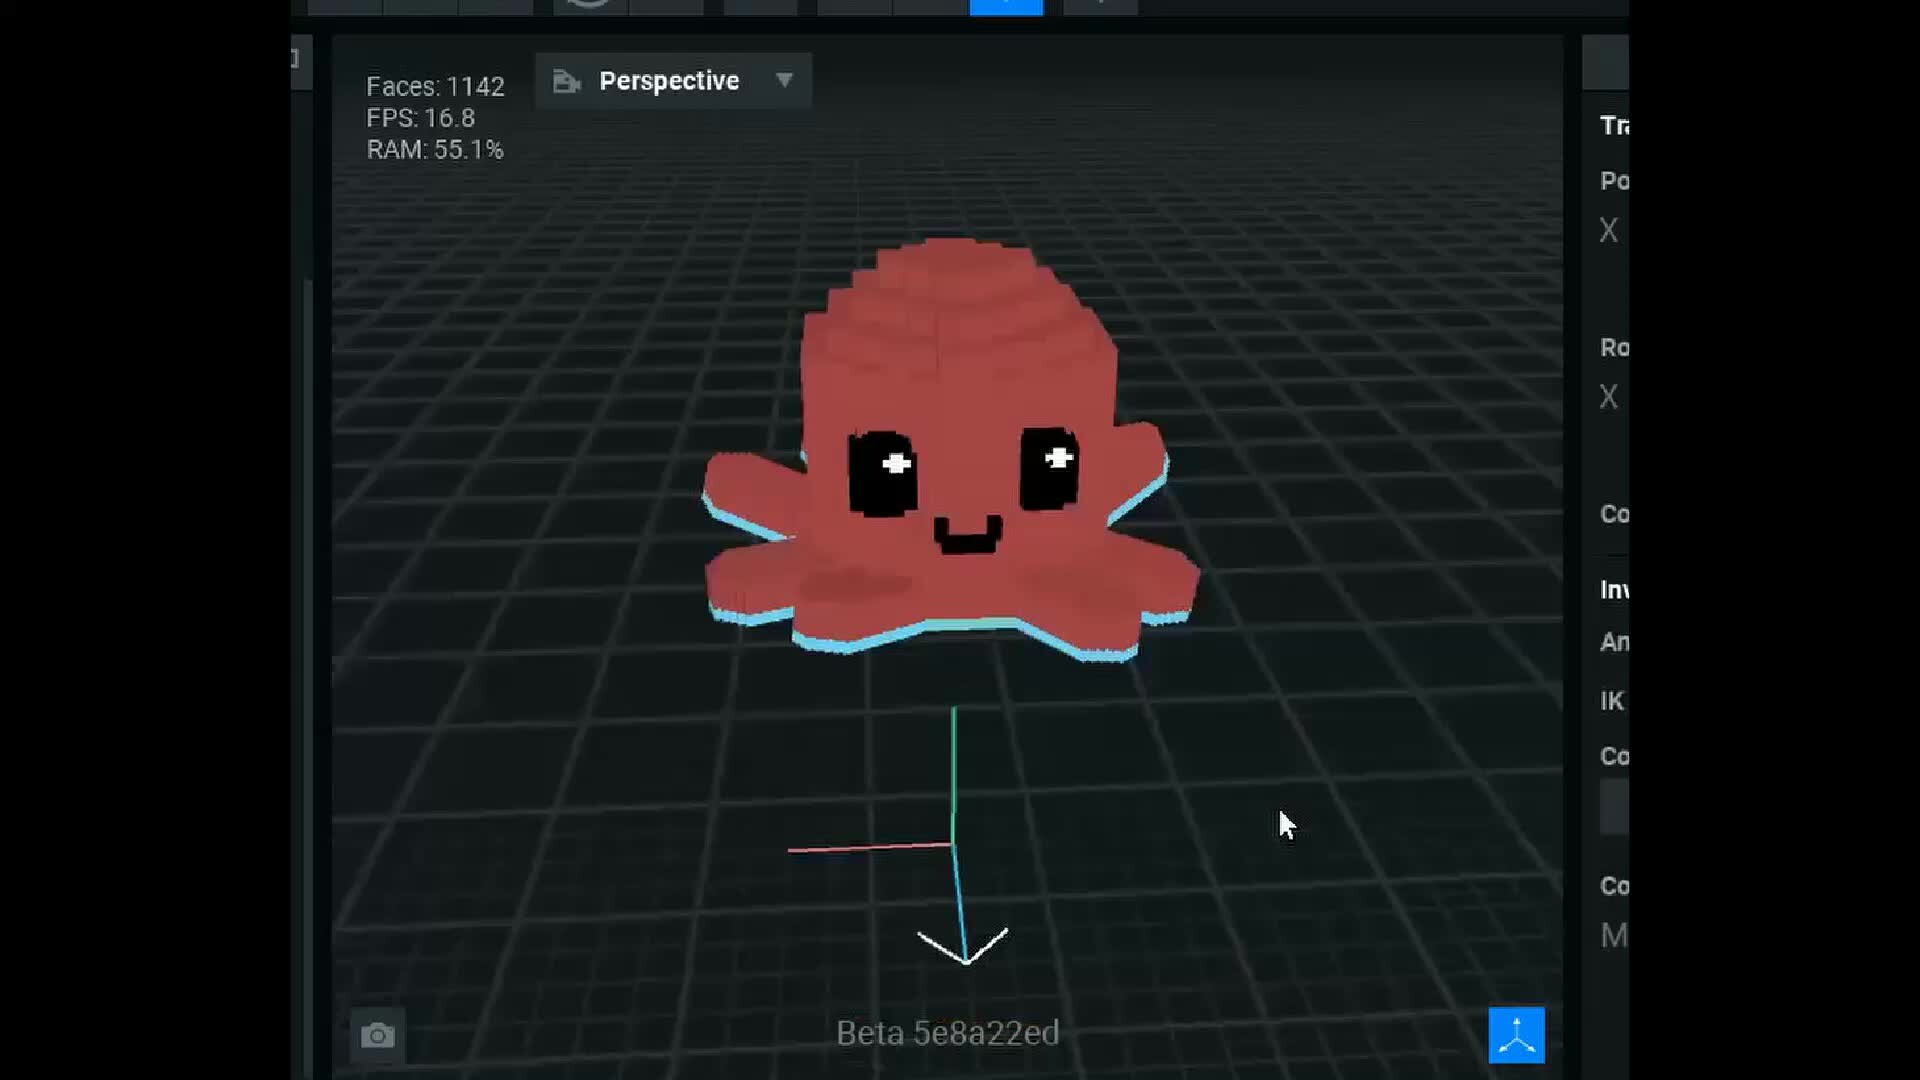This screenshot has width=1920, height=1080.
Task: Open the tab atop the right panel
Action: point(1605,62)
